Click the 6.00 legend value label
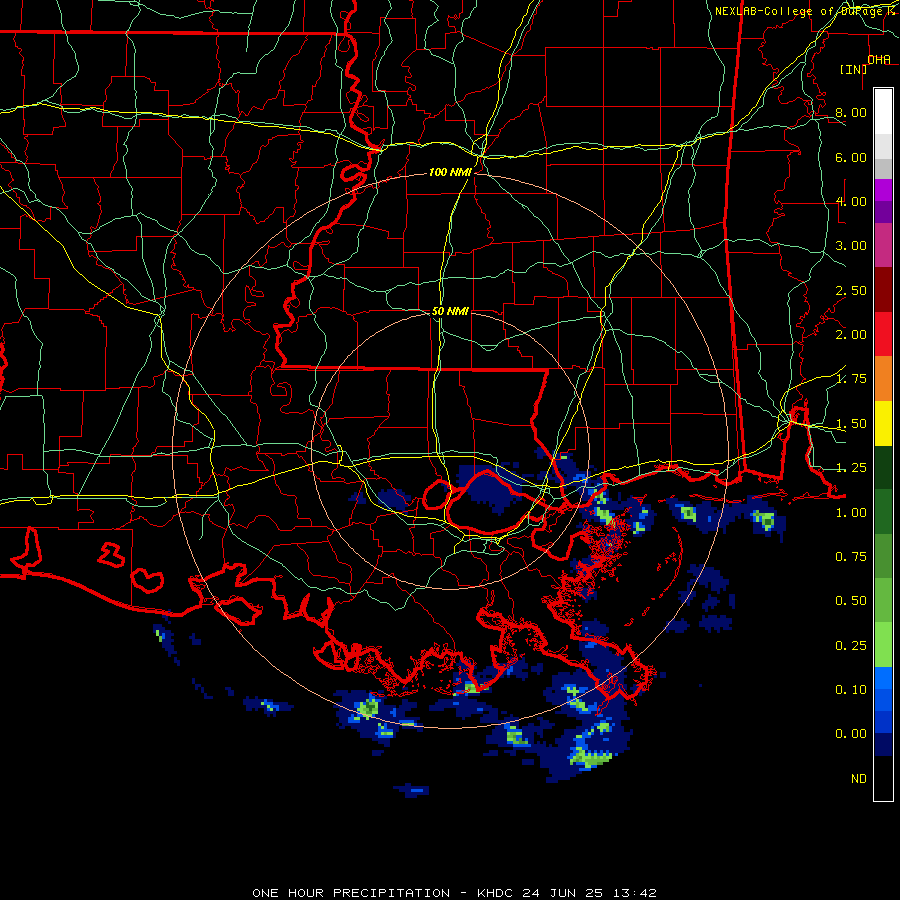The width and height of the screenshot is (900, 900). (x=851, y=157)
